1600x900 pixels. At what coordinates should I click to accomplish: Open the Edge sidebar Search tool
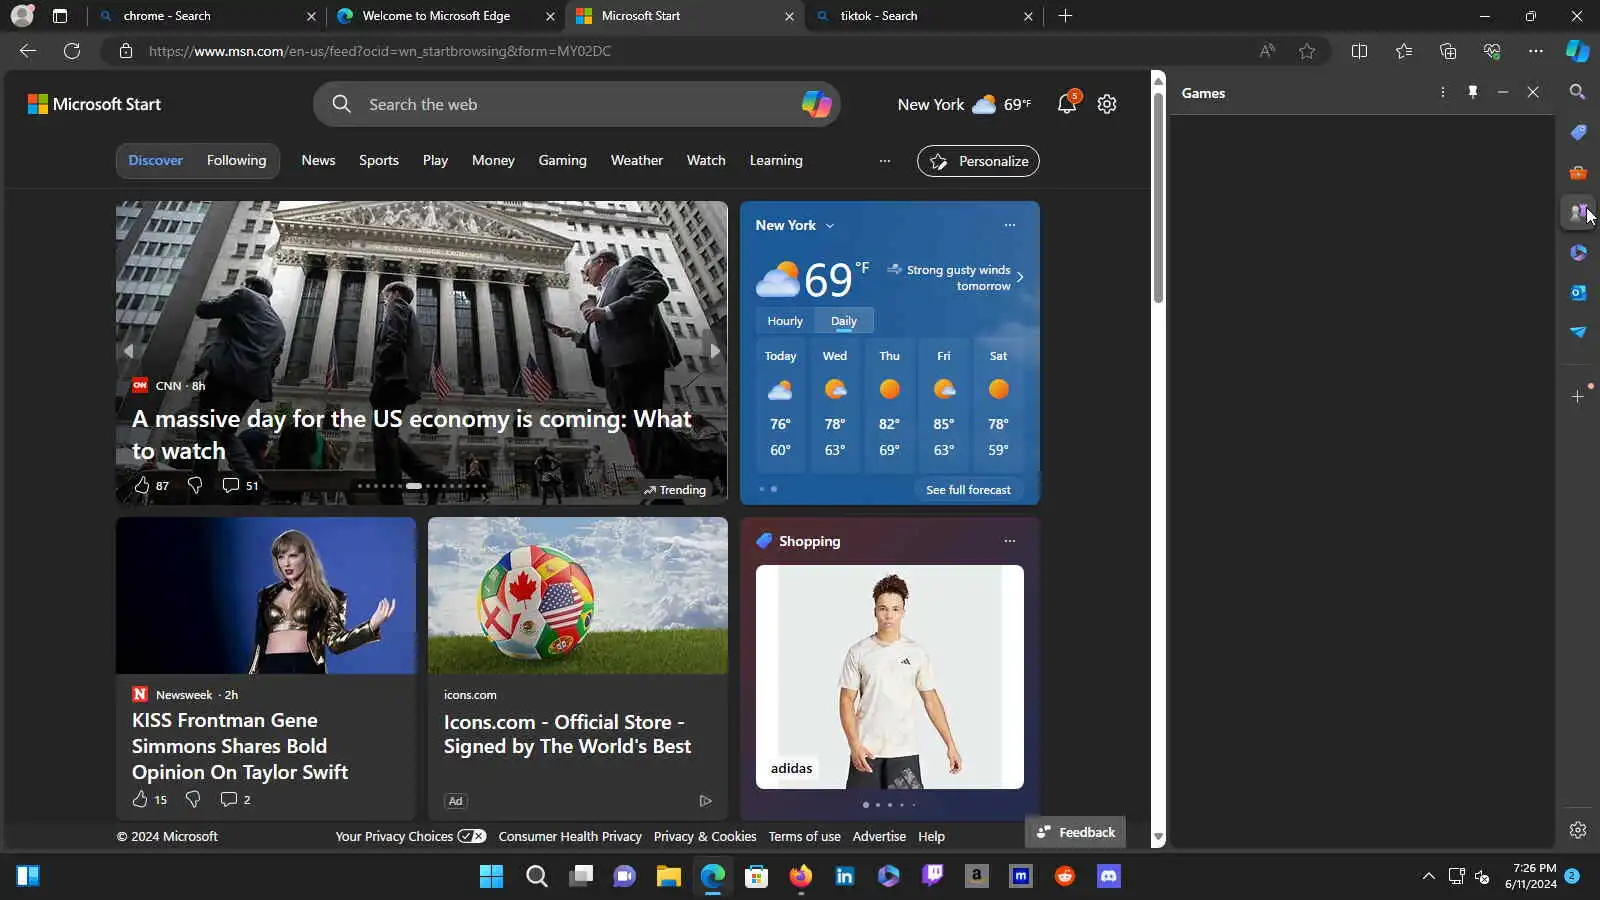(x=1577, y=92)
